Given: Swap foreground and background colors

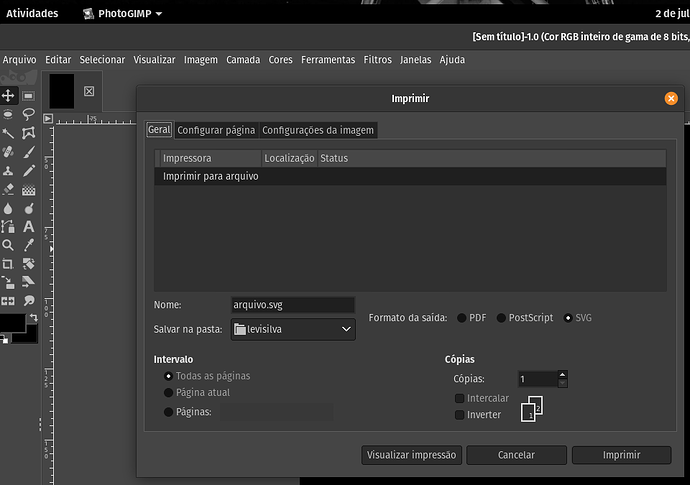Looking at the screenshot, I should (34, 317).
